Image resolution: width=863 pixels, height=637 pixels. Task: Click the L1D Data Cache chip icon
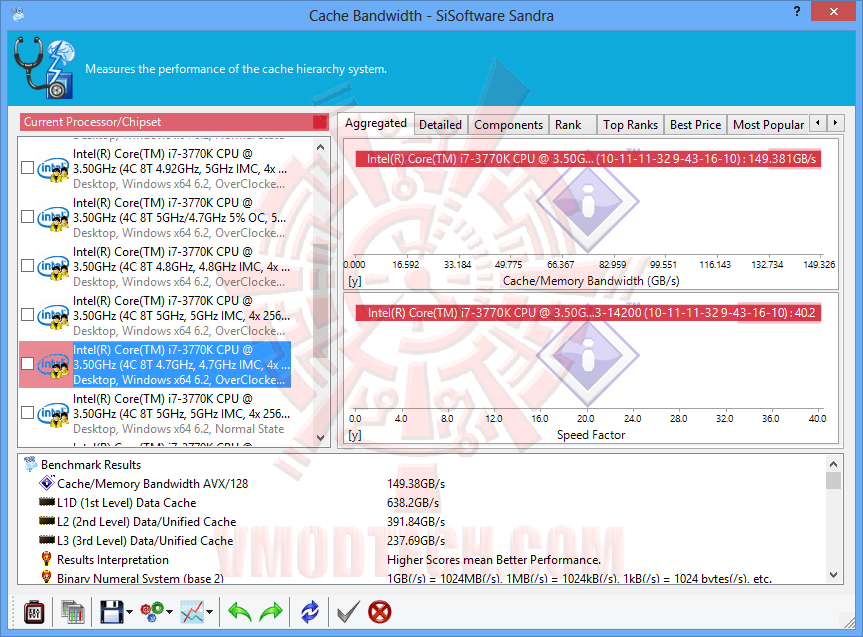[x=47, y=502]
